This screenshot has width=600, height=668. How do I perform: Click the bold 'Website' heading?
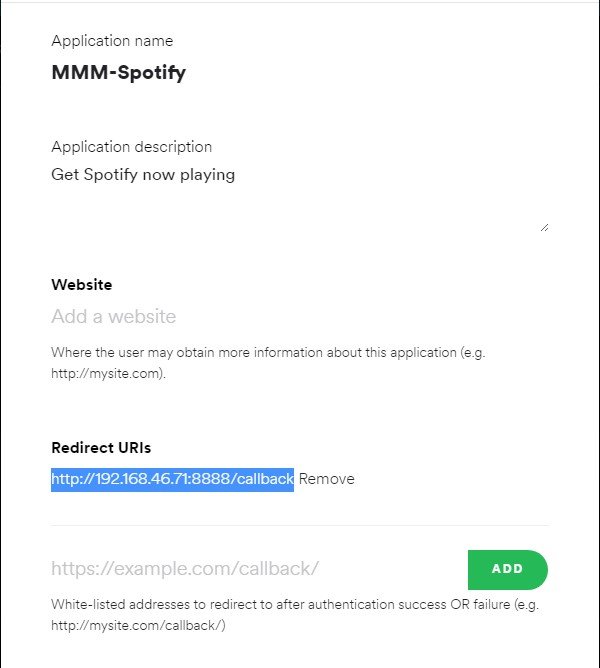(82, 285)
